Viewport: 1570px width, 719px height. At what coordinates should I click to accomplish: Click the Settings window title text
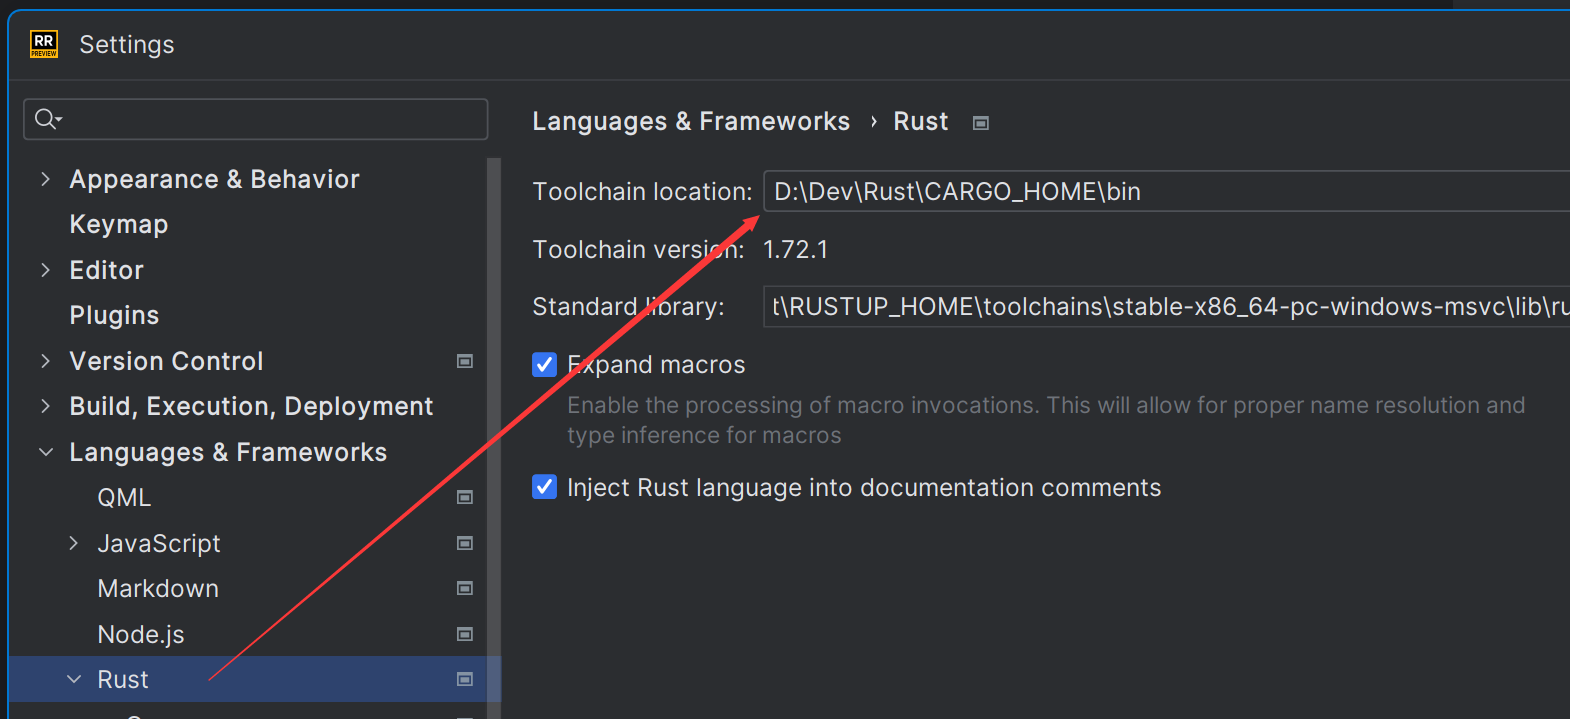point(127,45)
